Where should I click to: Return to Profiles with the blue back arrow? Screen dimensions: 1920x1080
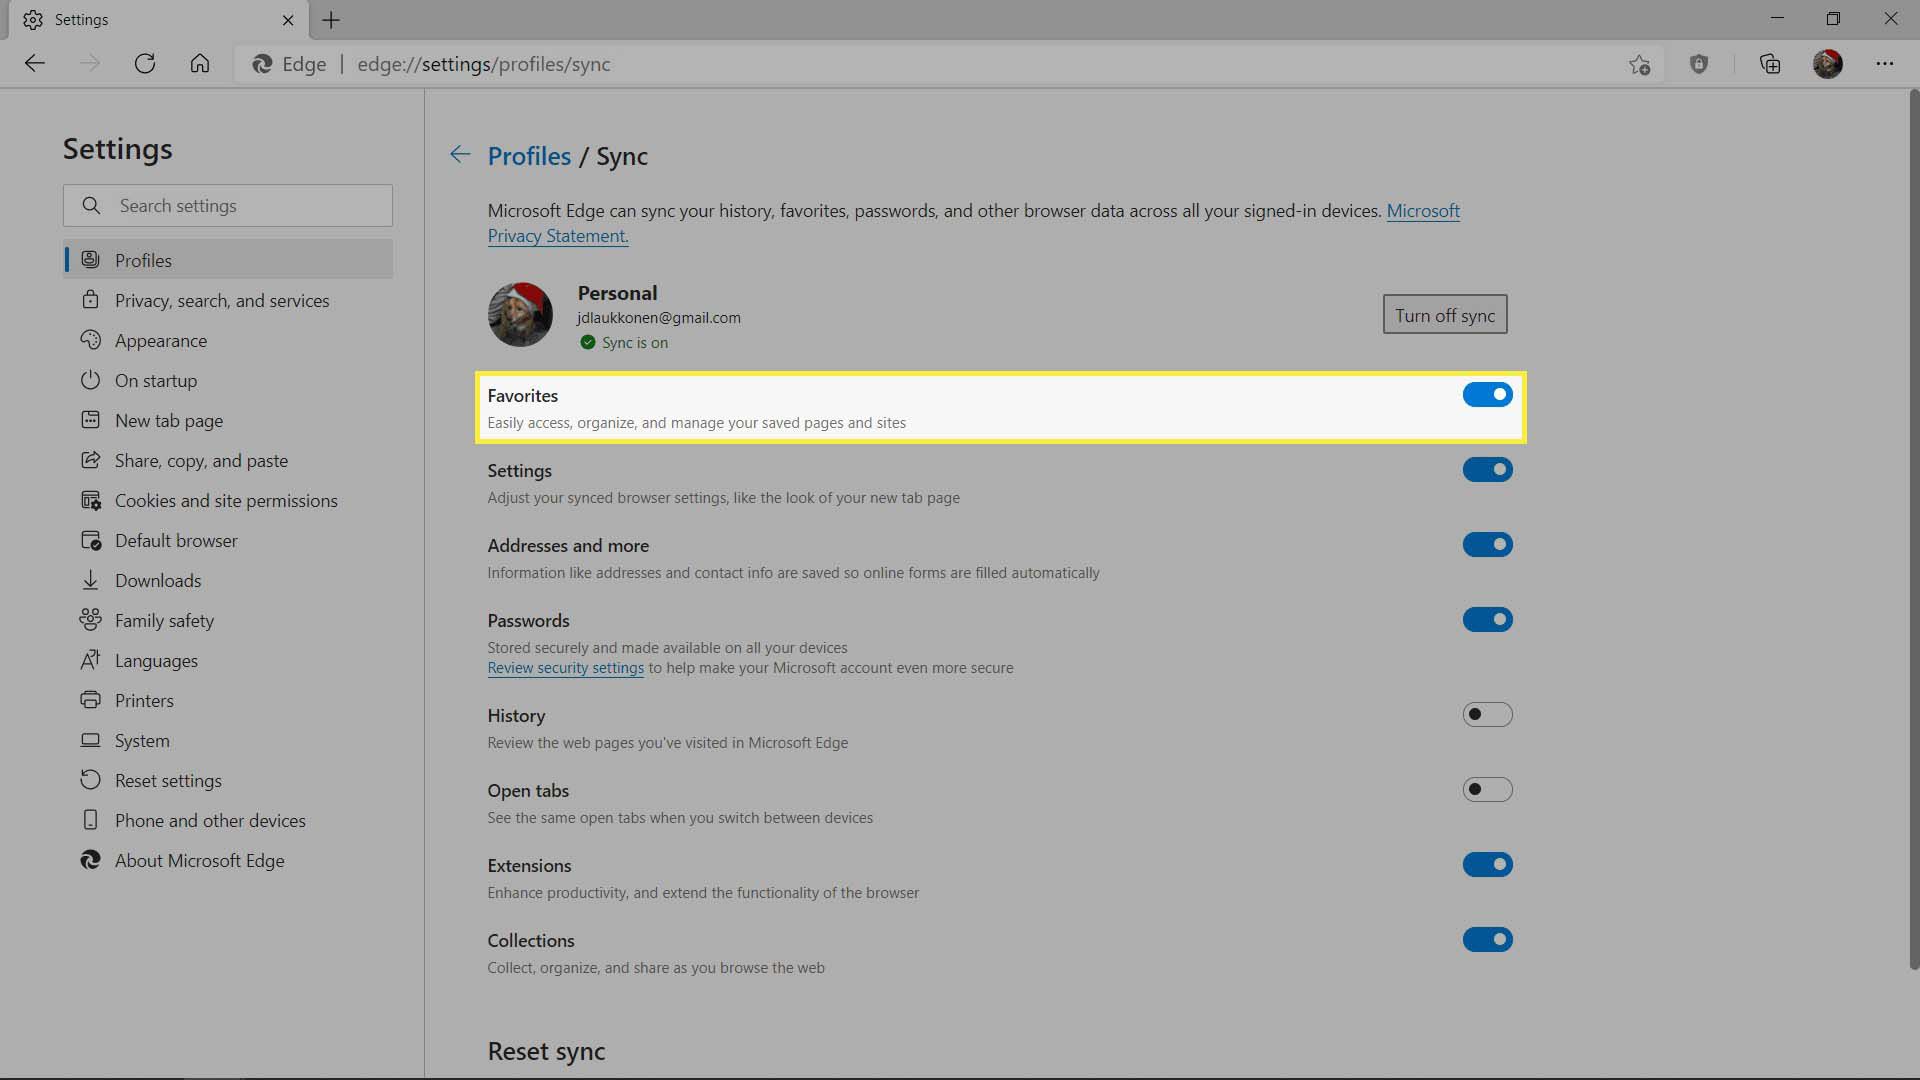[460, 154]
